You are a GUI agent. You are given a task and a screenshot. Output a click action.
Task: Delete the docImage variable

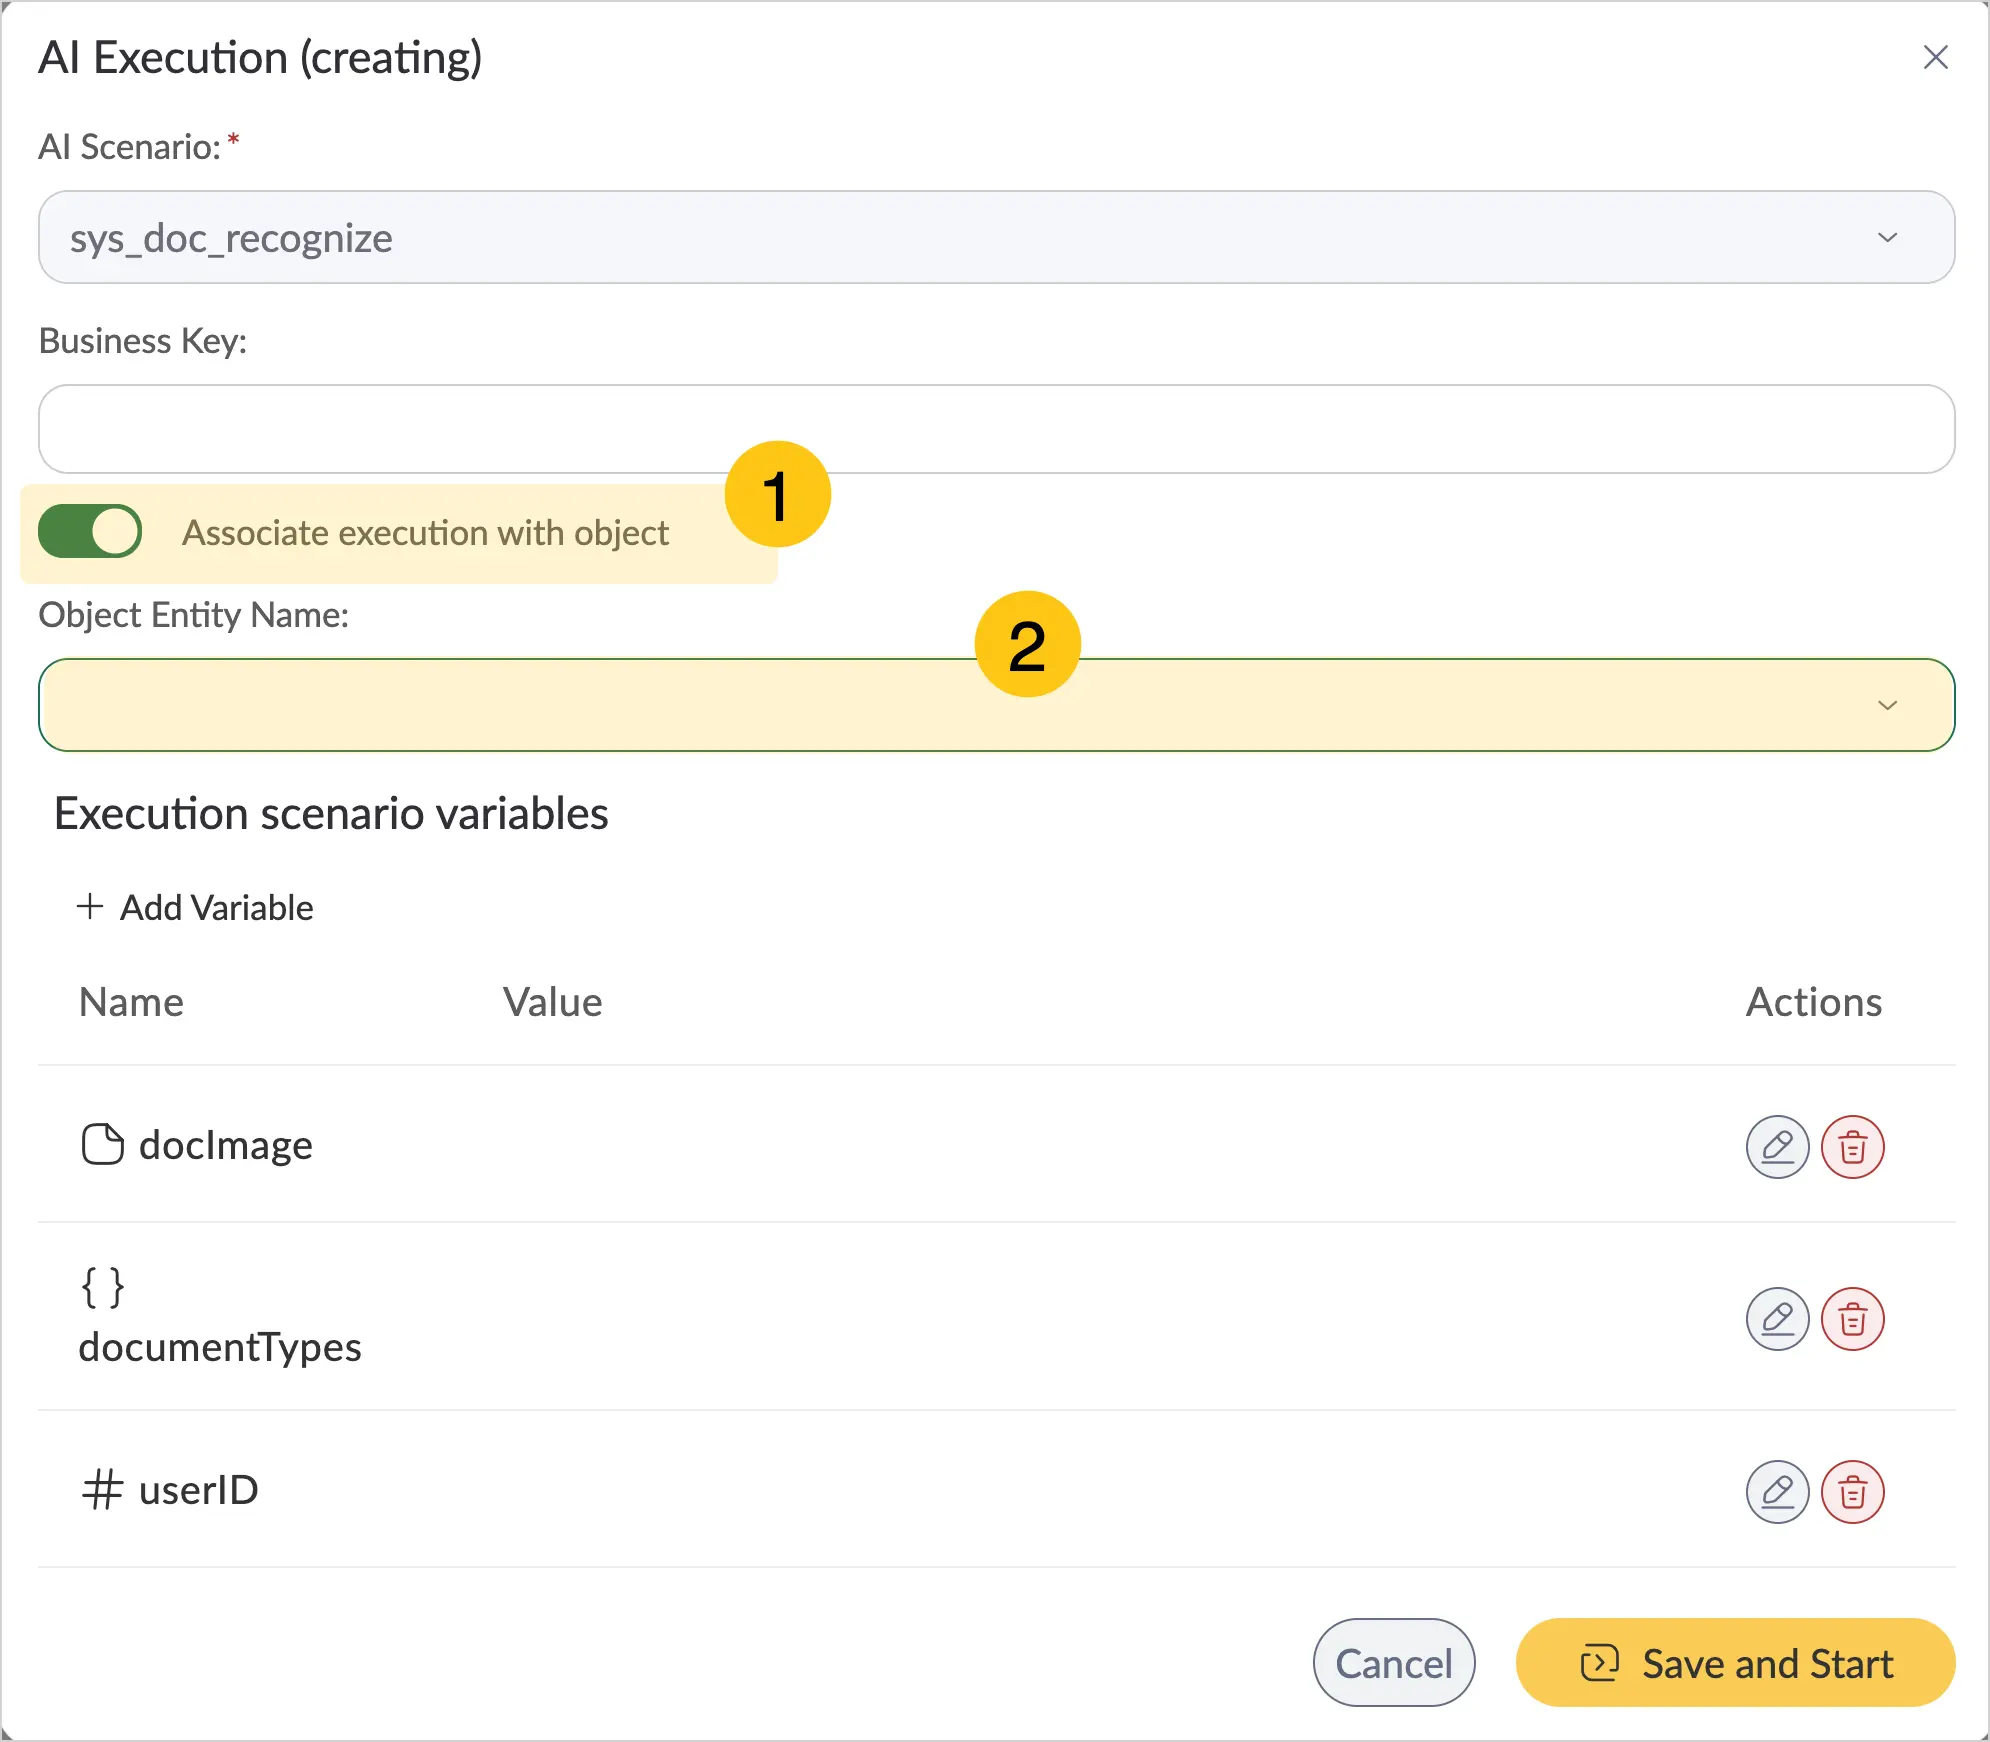[x=1852, y=1147]
